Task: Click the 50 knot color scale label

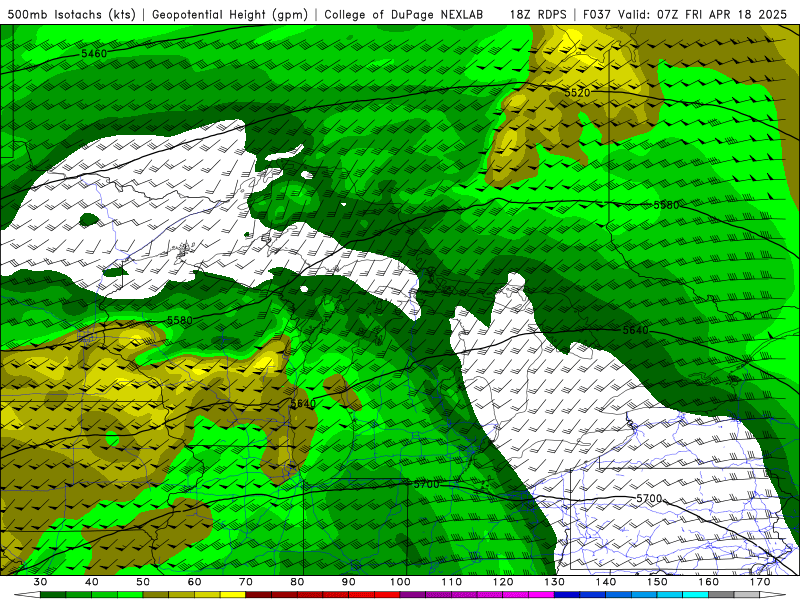Action: pyautogui.click(x=143, y=582)
